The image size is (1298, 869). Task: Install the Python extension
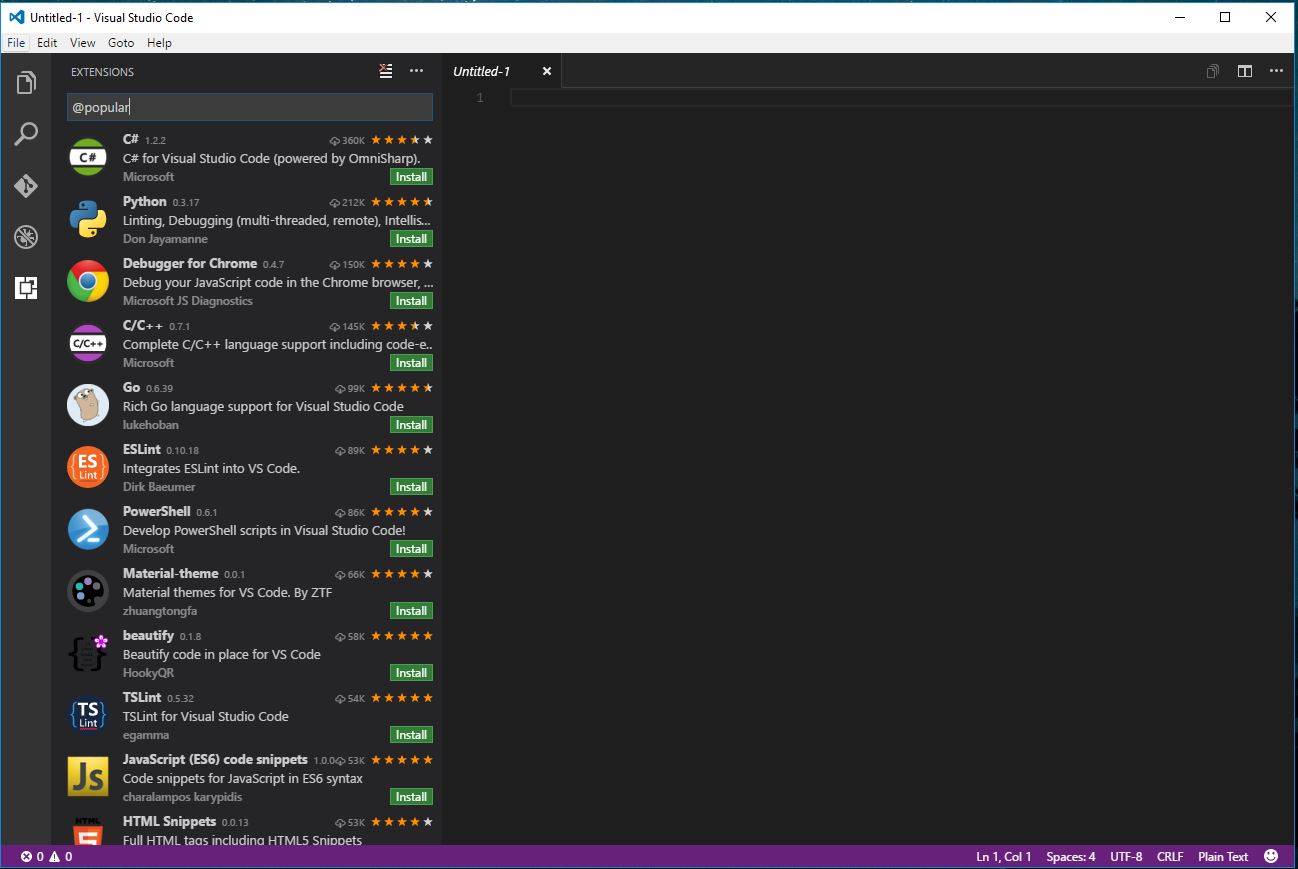411,239
